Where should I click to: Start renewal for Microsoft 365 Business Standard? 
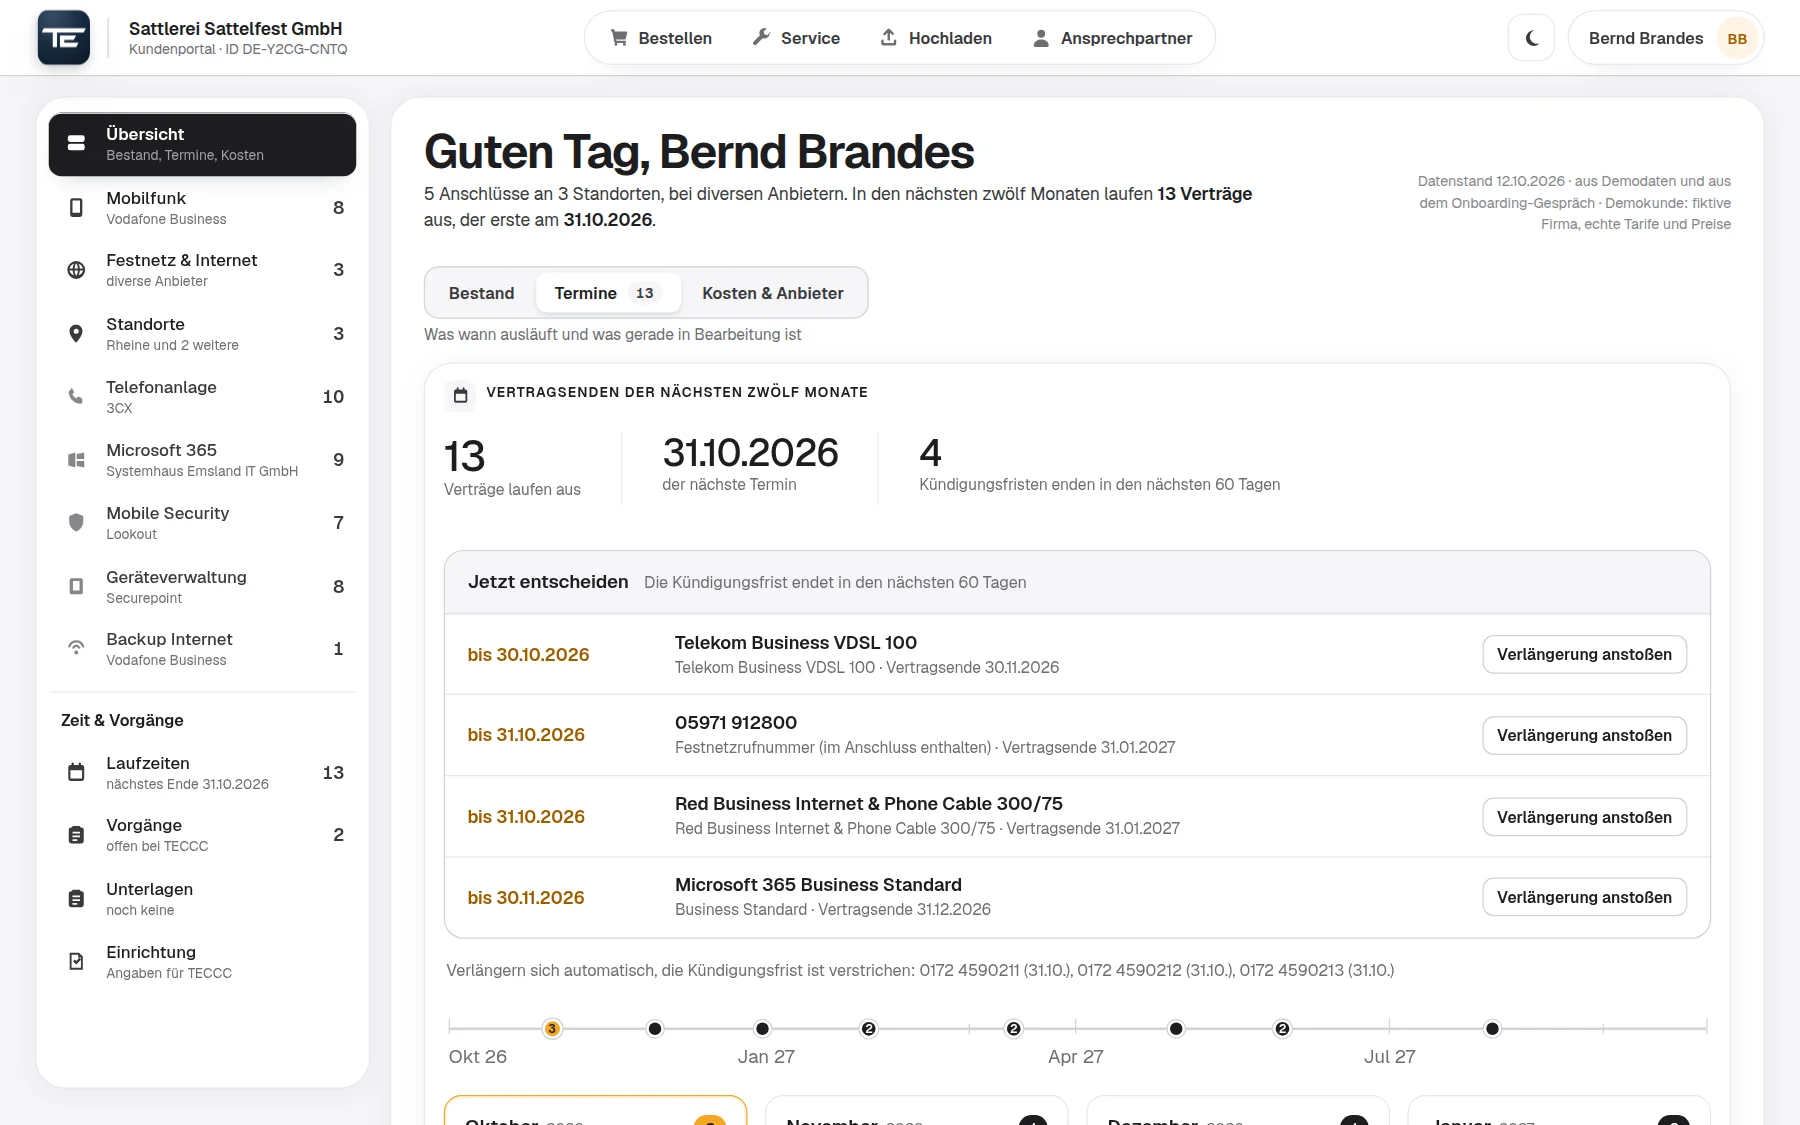point(1584,898)
